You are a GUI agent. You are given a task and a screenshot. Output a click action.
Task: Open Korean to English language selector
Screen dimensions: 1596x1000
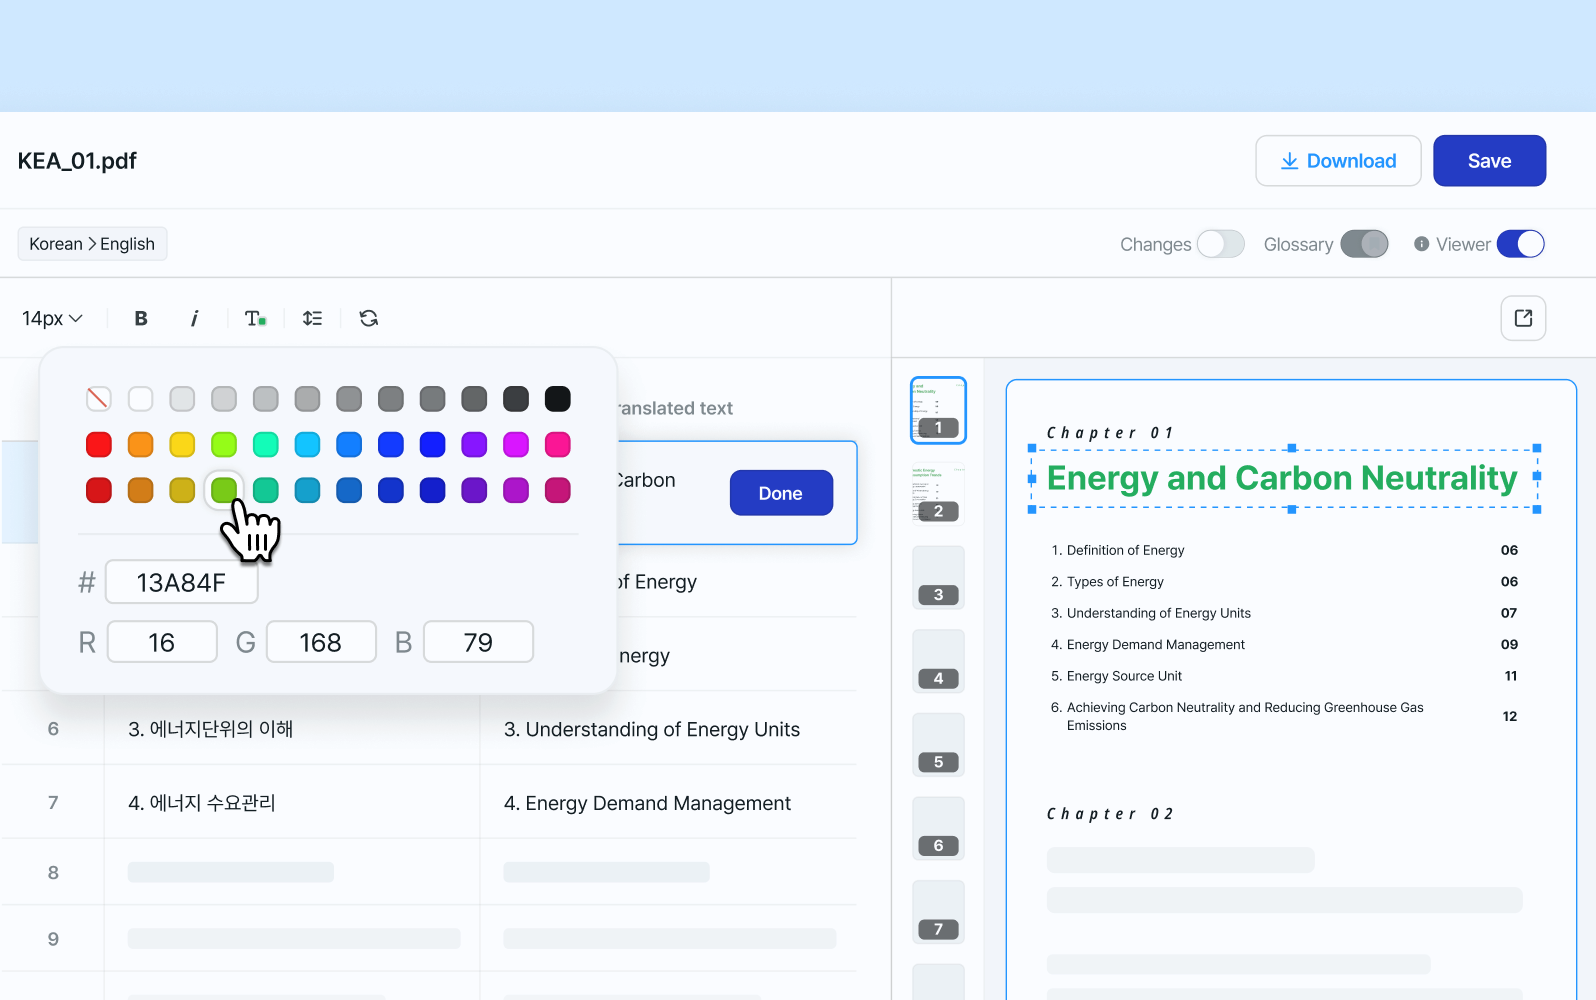pyautogui.click(x=92, y=244)
